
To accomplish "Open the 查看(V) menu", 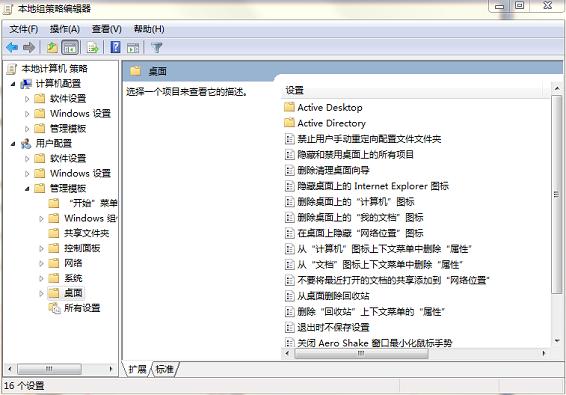I will 107,29.
